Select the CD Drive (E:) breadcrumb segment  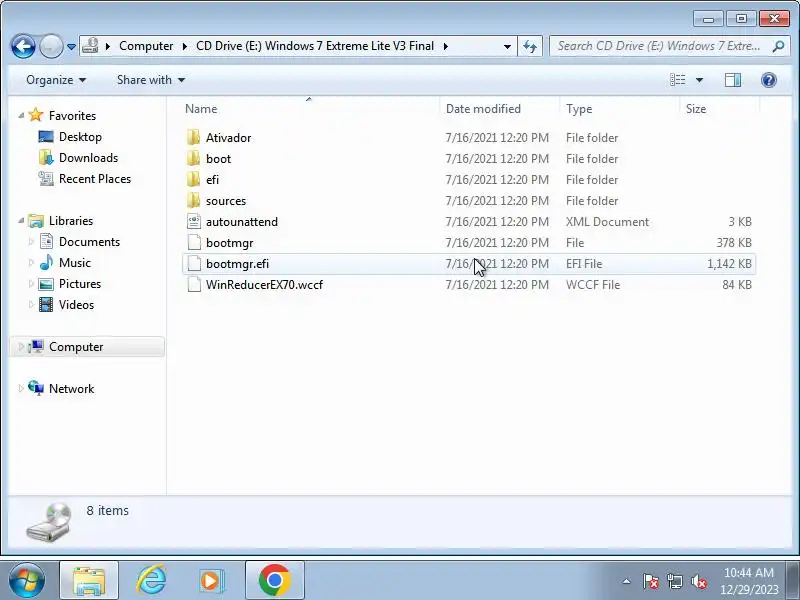coord(315,46)
